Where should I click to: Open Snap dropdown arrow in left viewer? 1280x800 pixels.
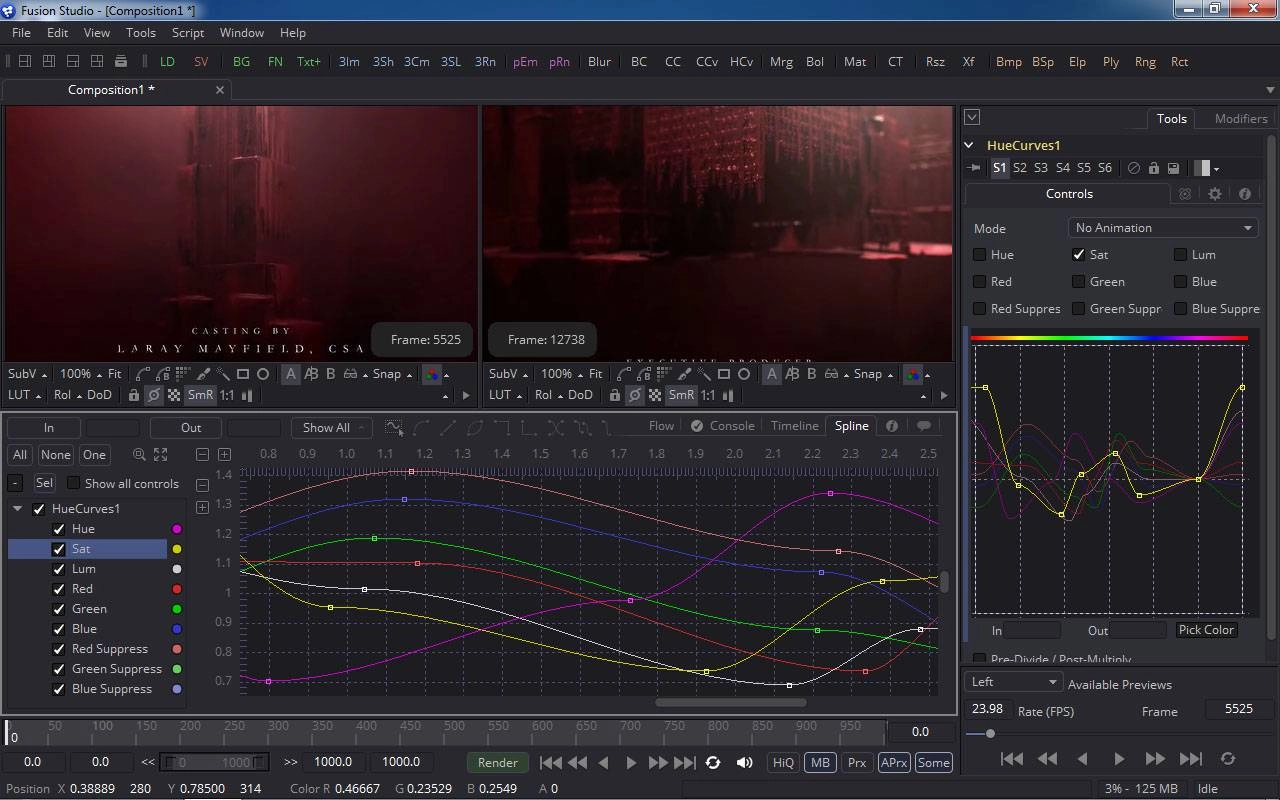tap(410, 375)
